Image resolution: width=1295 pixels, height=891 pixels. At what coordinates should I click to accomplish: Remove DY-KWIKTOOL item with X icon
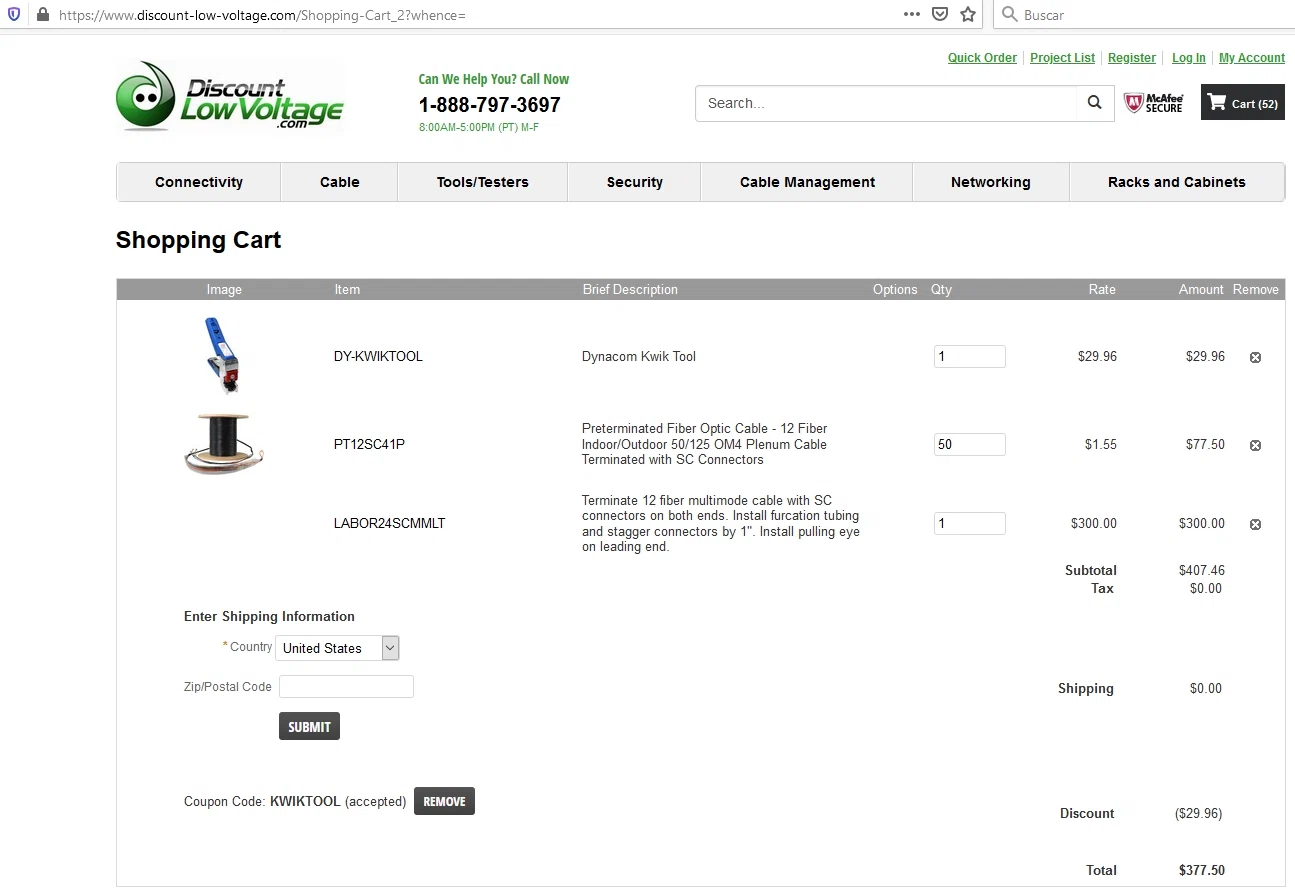pos(1255,357)
